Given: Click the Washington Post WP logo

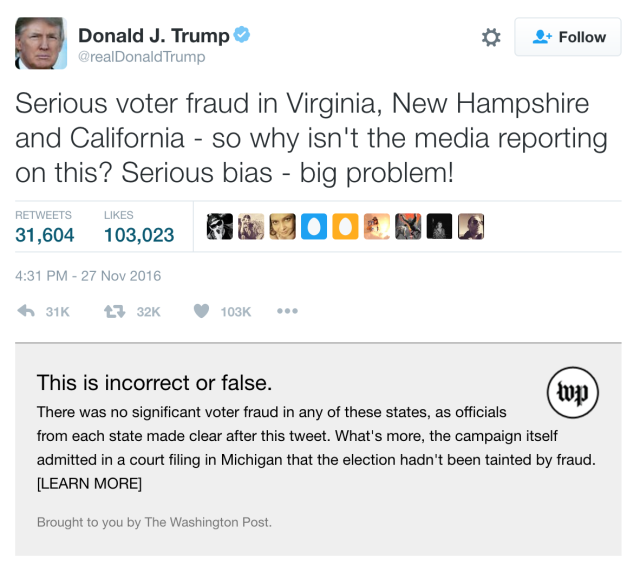Looking at the screenshot, I should pyautogui.click(x=573, y=395).
